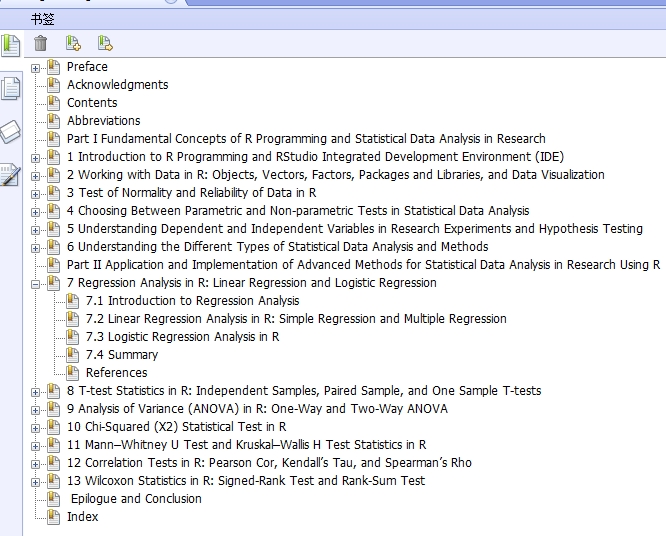Expand the Preface bookmark
666x536 pixels.
(36, 68)
